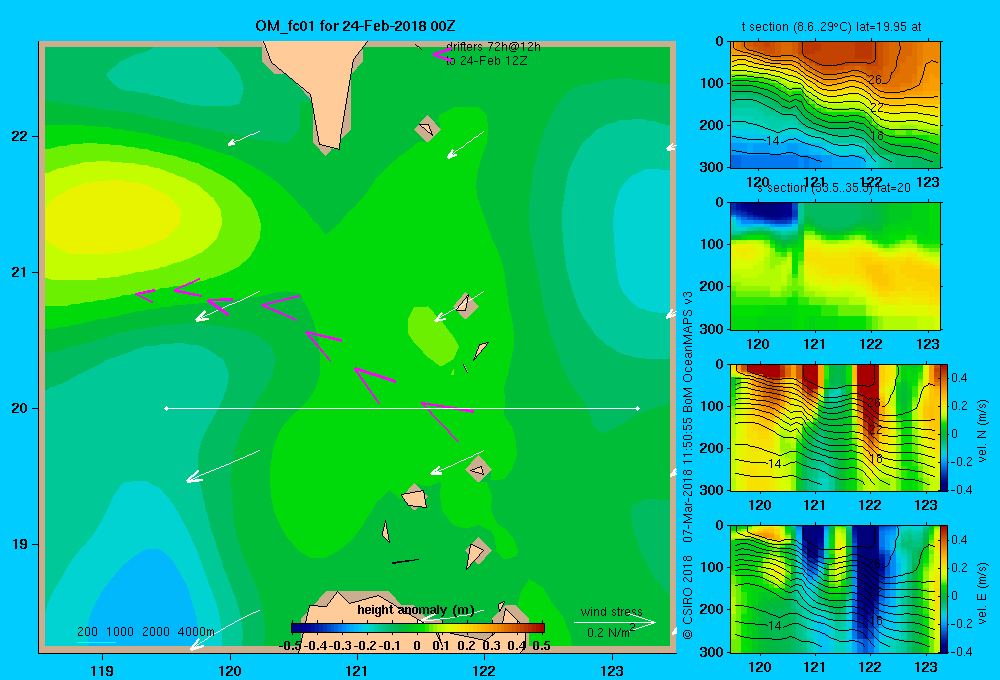Image resolution: width=1000 pixels, height=680 pixels.
Task: Click the 'height anomaly (m)' label
Action: click(415, 610)
